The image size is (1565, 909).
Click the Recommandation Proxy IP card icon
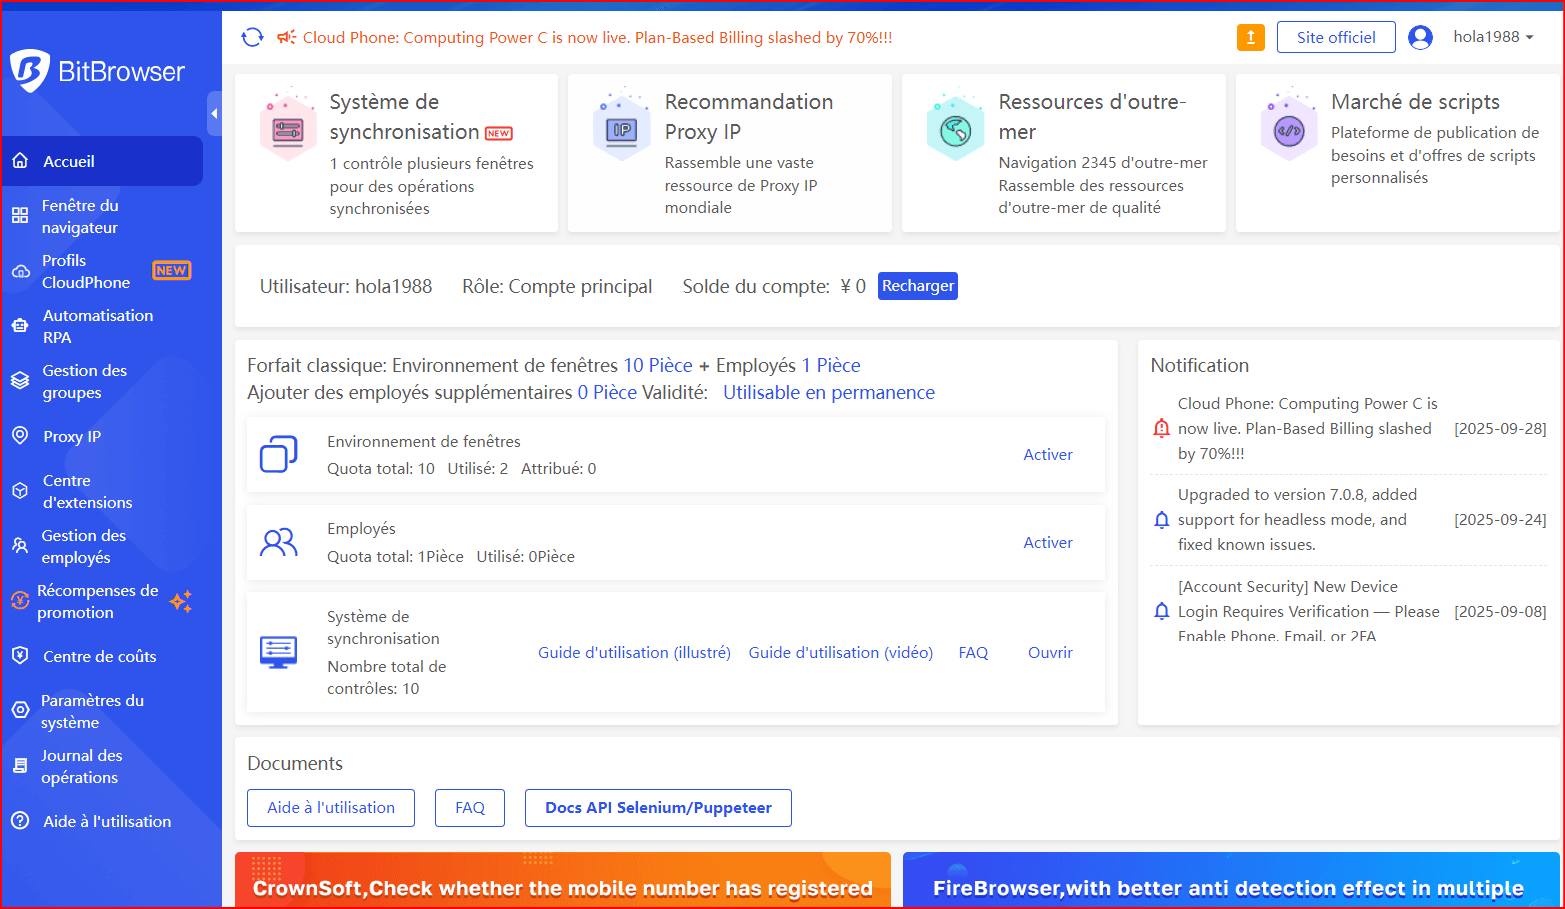[x=622, y=130]
